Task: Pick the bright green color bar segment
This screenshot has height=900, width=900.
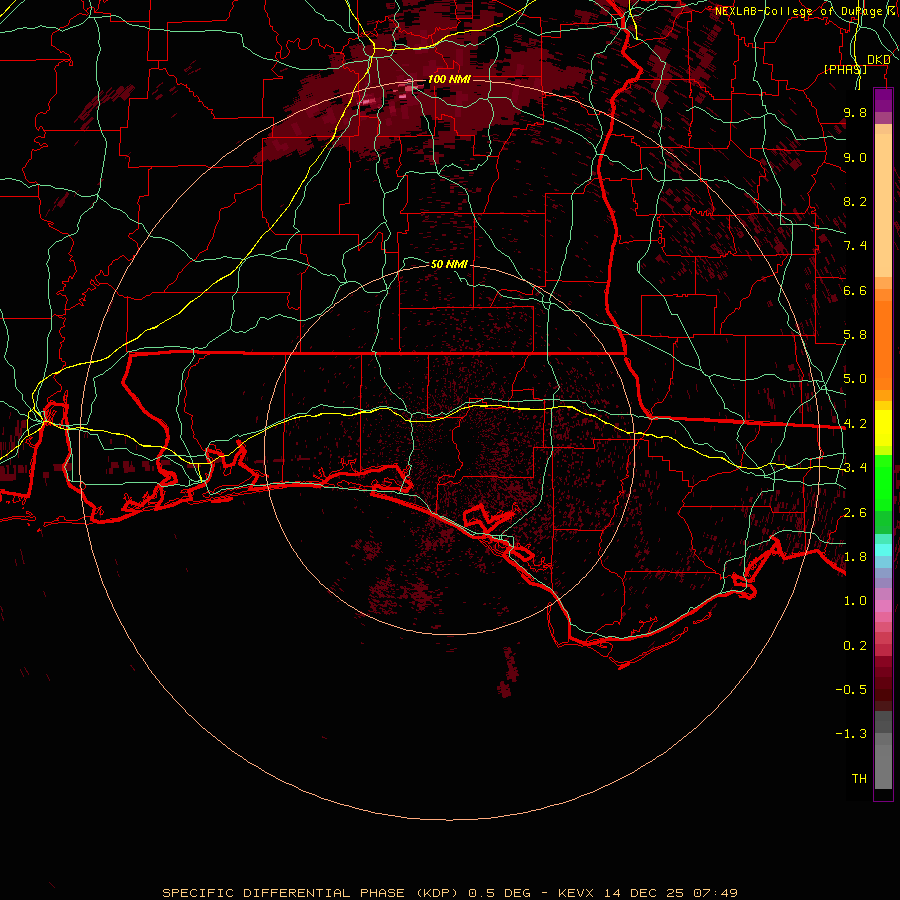Action: point(883,482)
